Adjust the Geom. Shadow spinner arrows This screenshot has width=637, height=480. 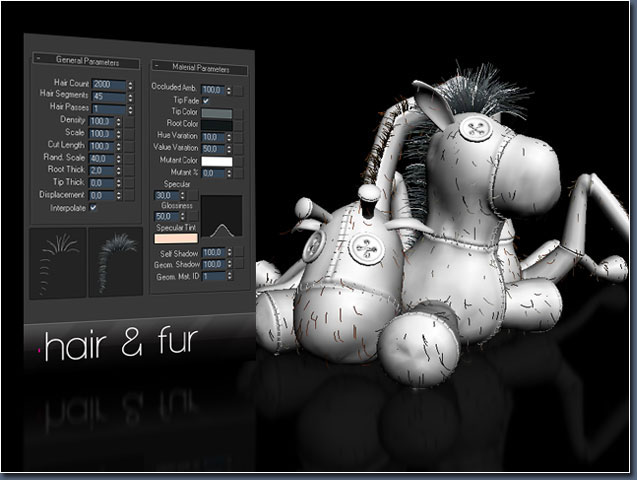tap(230, 264)
